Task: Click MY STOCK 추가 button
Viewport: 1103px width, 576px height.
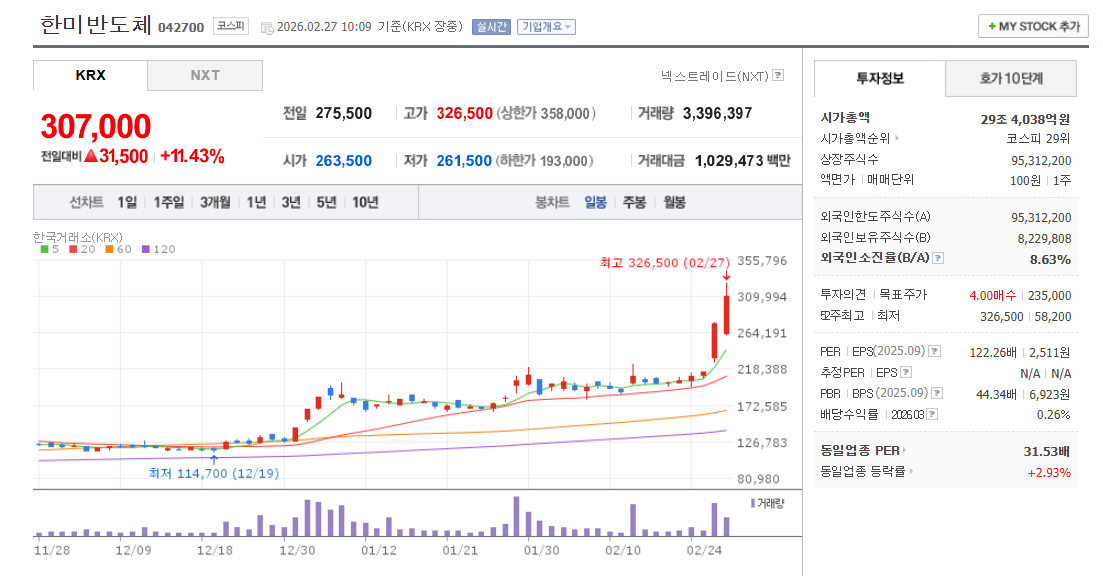Action: [1033, 26]
